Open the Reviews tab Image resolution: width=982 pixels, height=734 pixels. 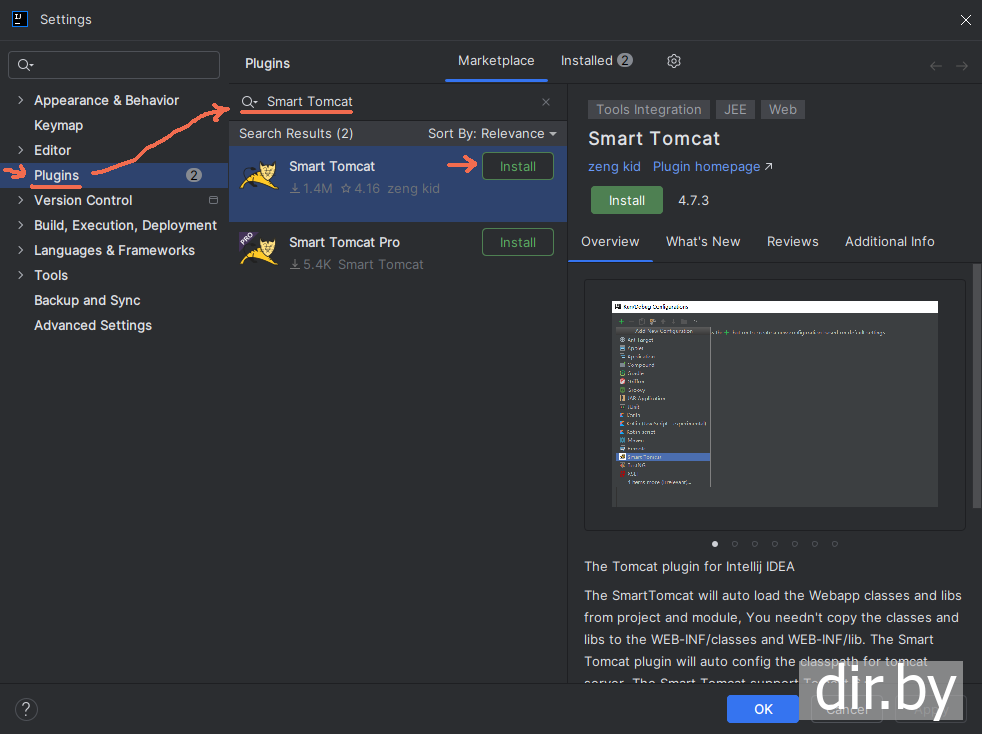click(792, 241)
